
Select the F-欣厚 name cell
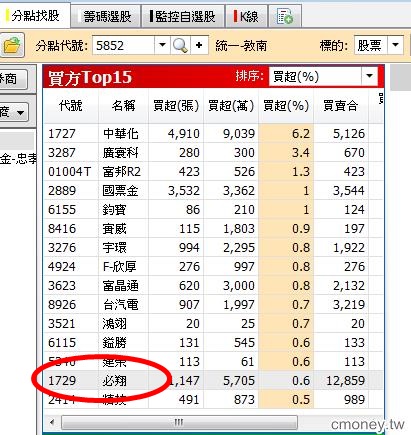119,267
